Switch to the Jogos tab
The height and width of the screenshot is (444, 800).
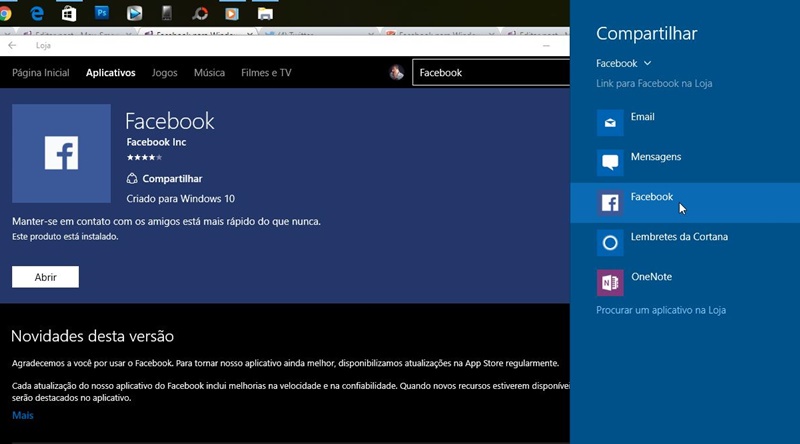tap(164, 72)
